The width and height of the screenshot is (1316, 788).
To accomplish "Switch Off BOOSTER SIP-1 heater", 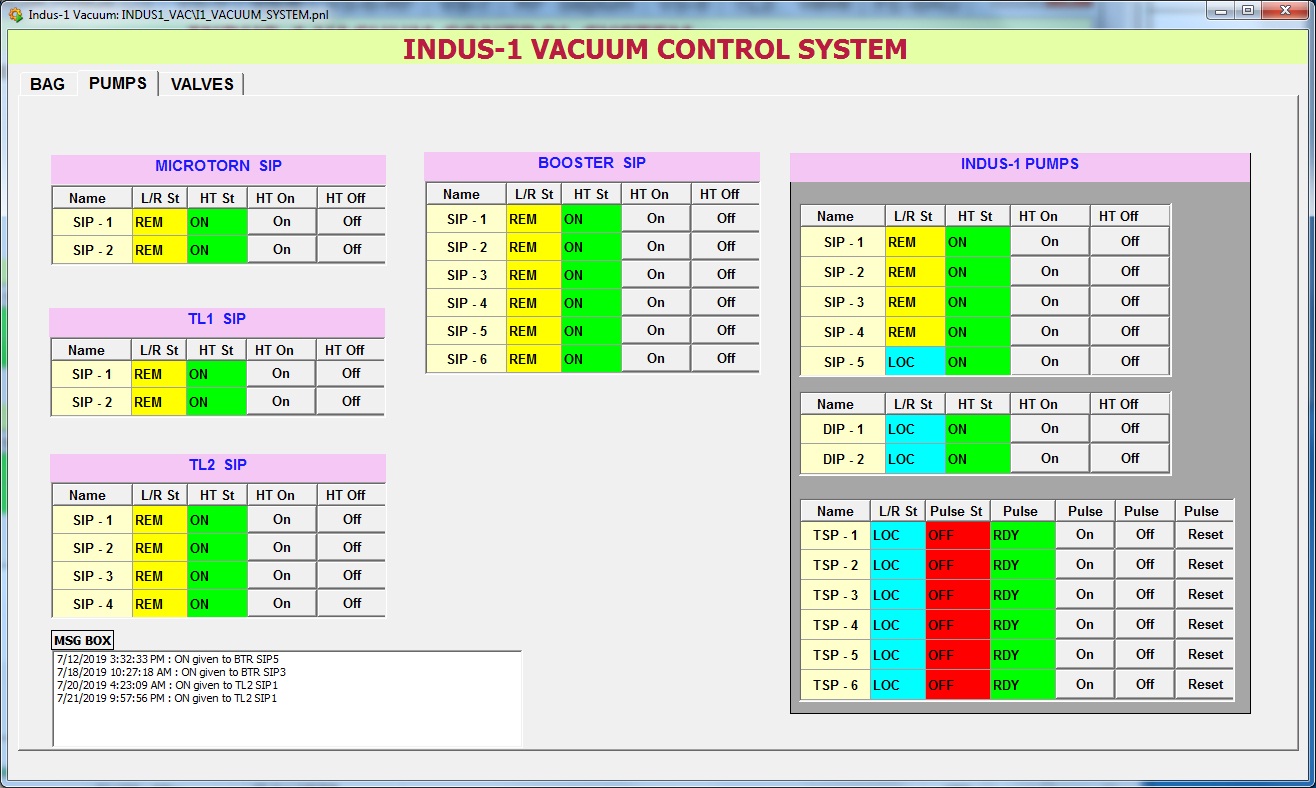I will coord(724,218).
